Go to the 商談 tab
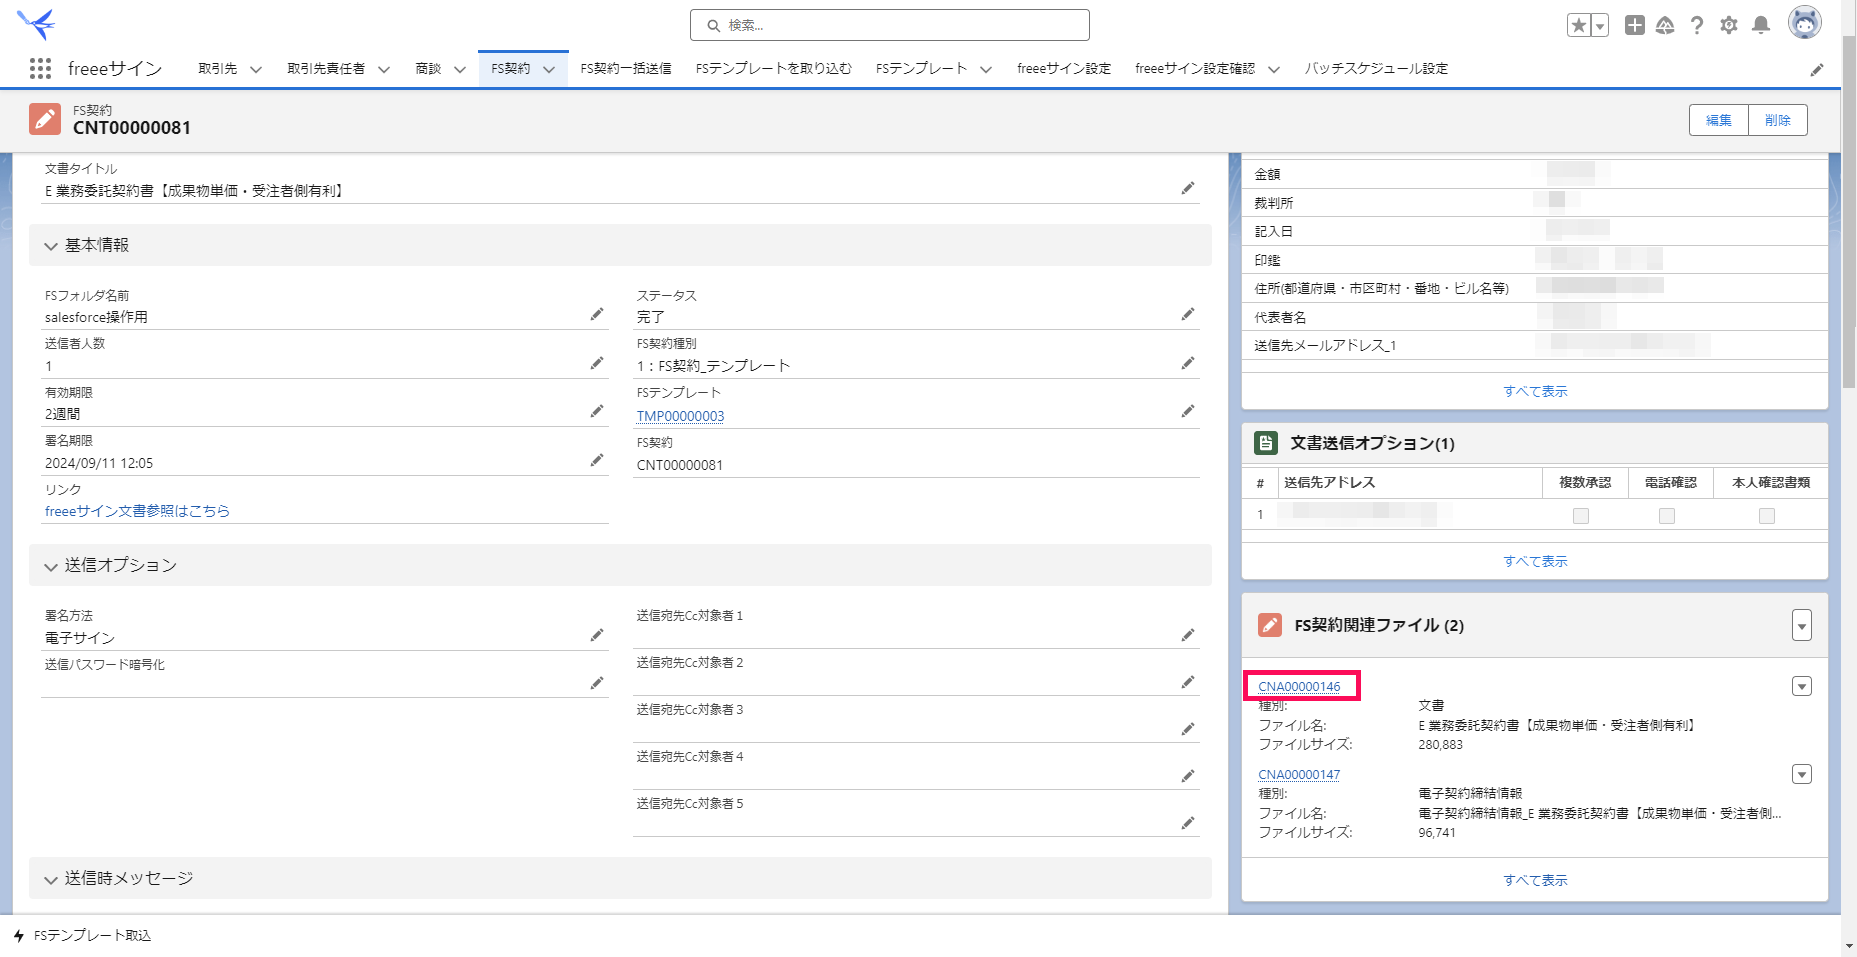This screenshot has width=1857, height=957. [428, 69]
